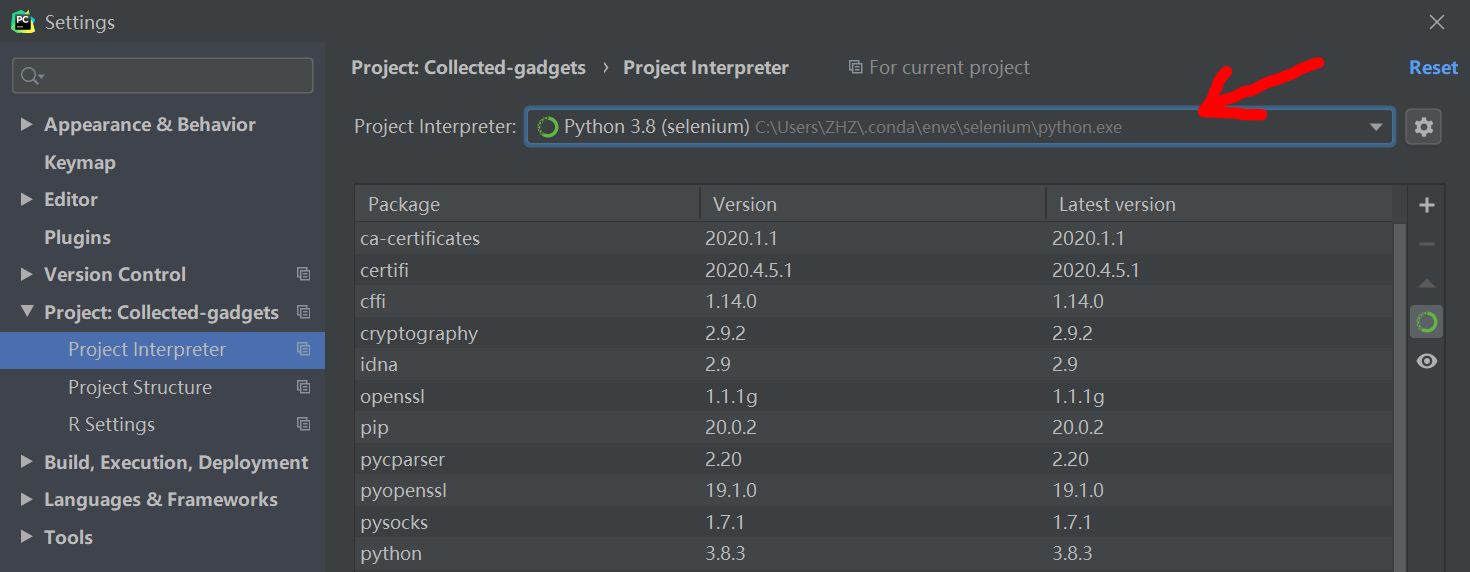
Task: Open the Project Interpreter dropdown
Action: click(1377, 127)
